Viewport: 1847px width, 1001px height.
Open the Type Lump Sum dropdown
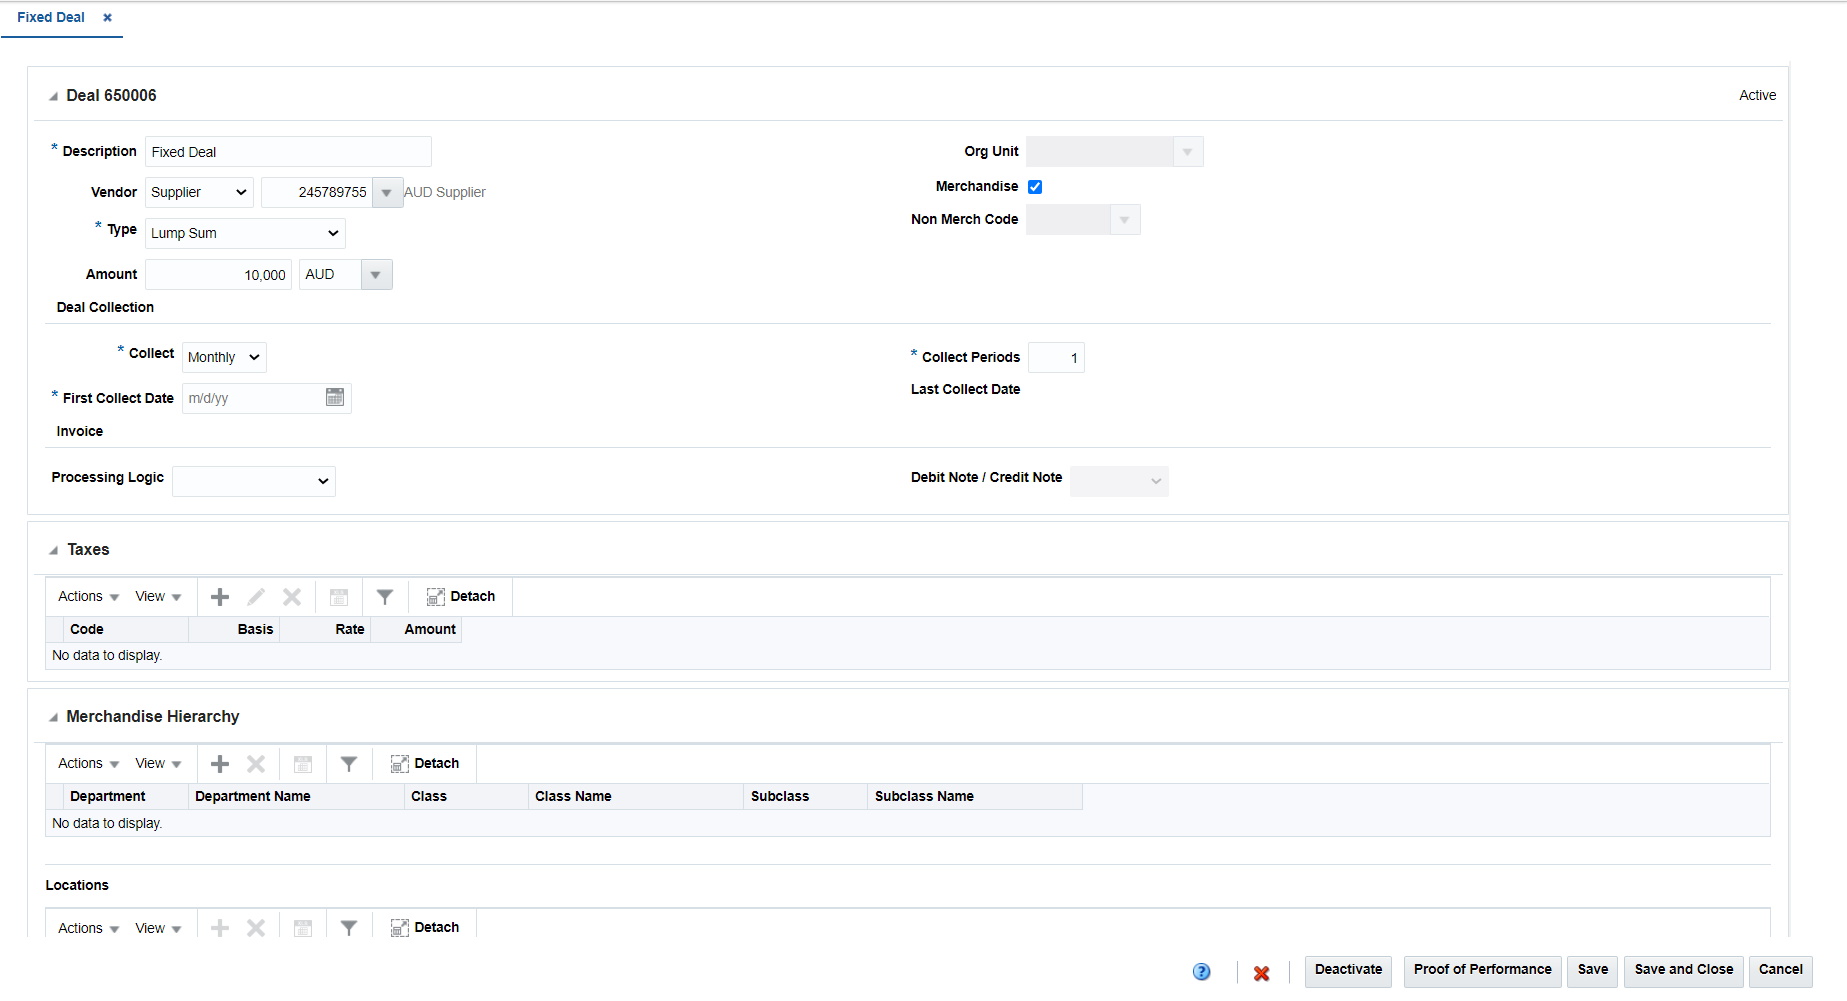point(245,233)
